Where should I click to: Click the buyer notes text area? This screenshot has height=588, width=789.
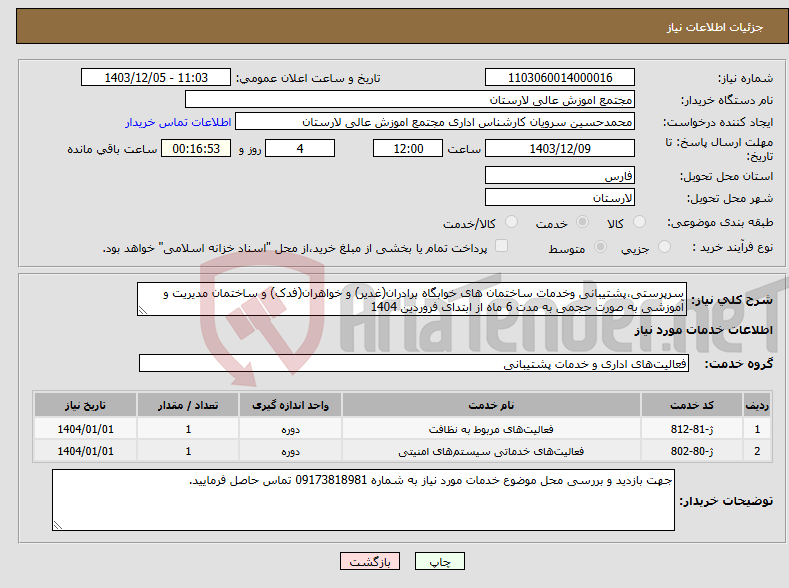pos(363,500)
